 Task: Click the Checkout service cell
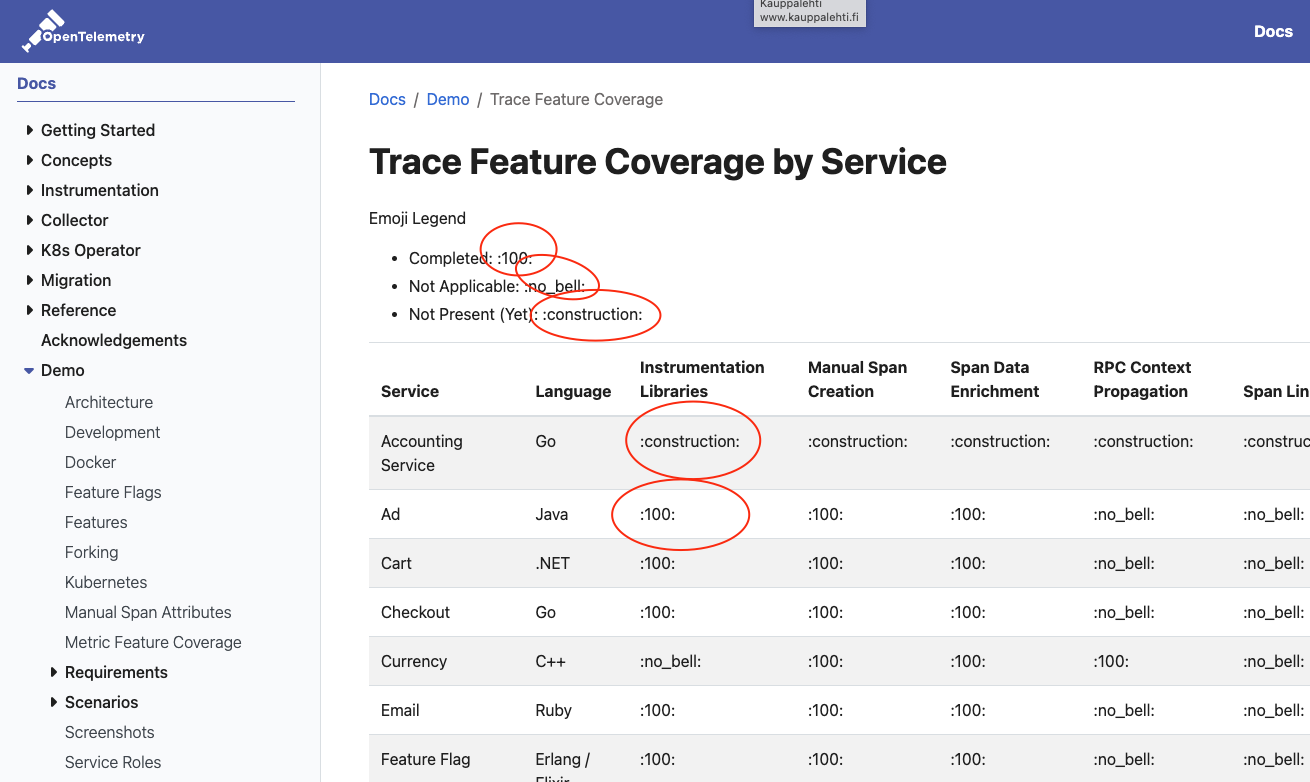coord(416,612)
